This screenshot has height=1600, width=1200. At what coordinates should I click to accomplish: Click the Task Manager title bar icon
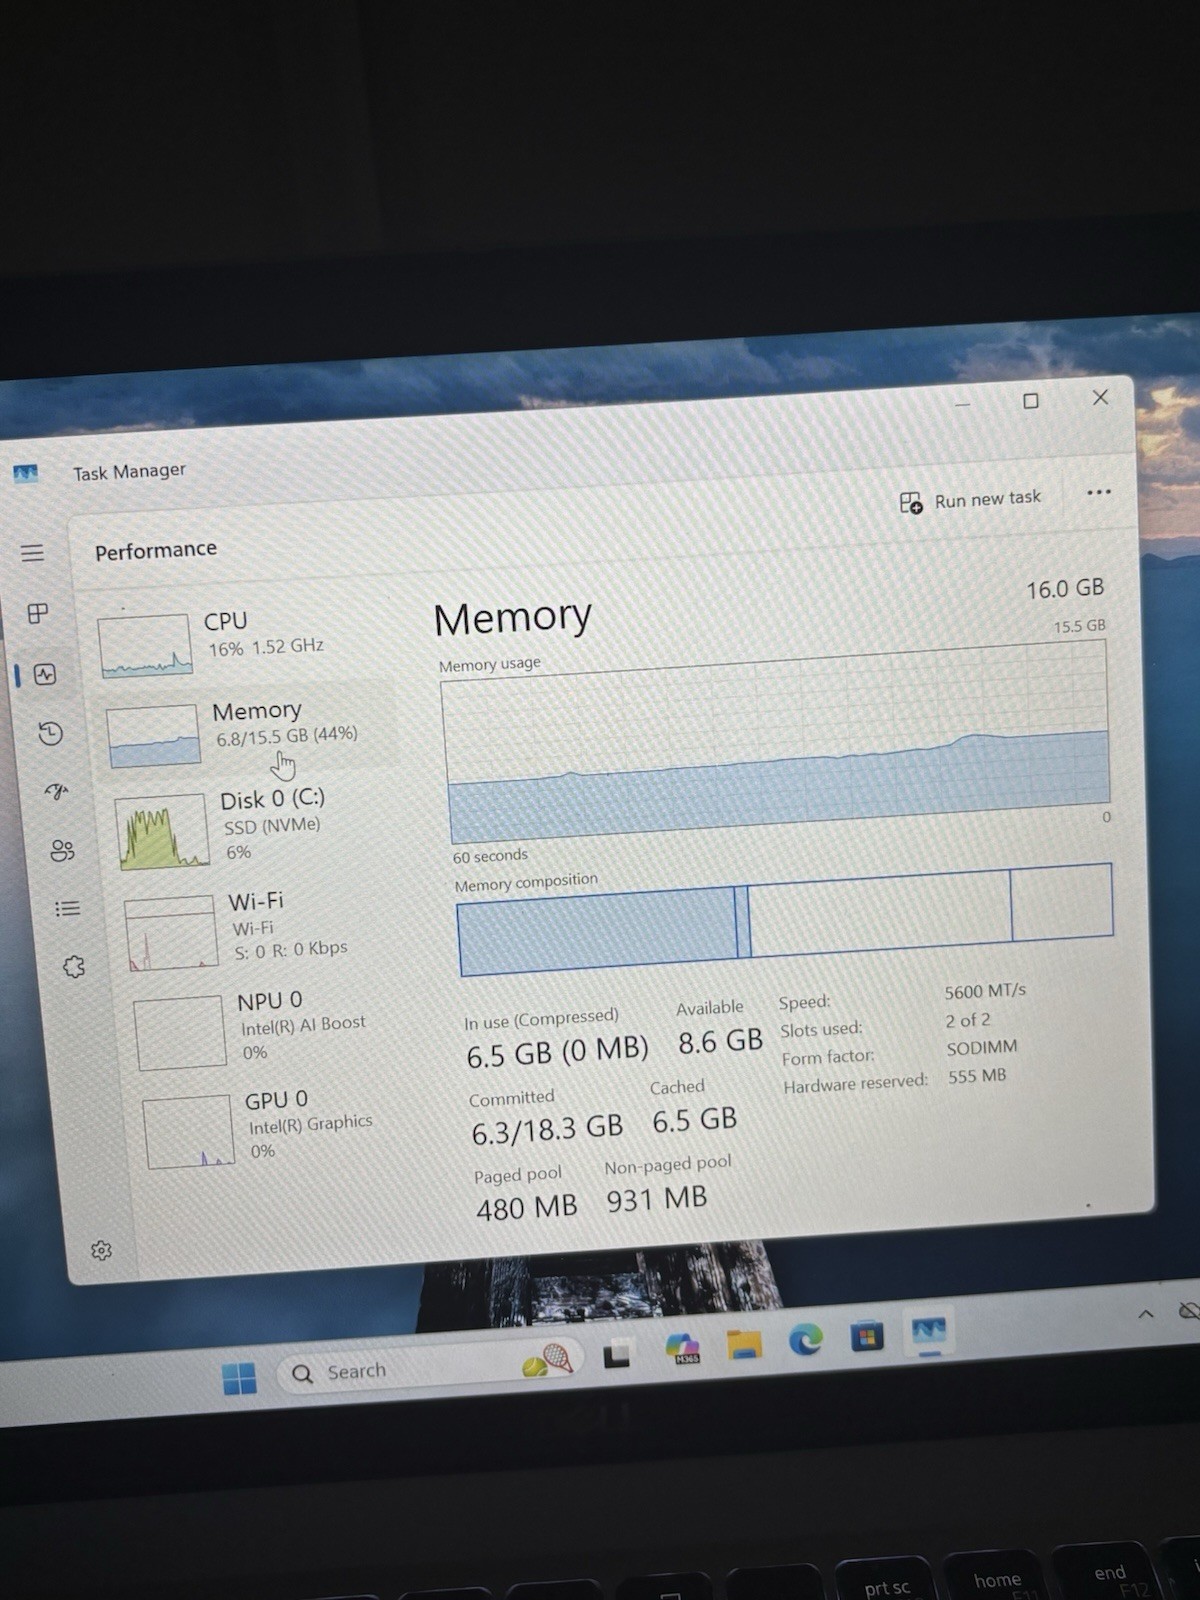25,473
